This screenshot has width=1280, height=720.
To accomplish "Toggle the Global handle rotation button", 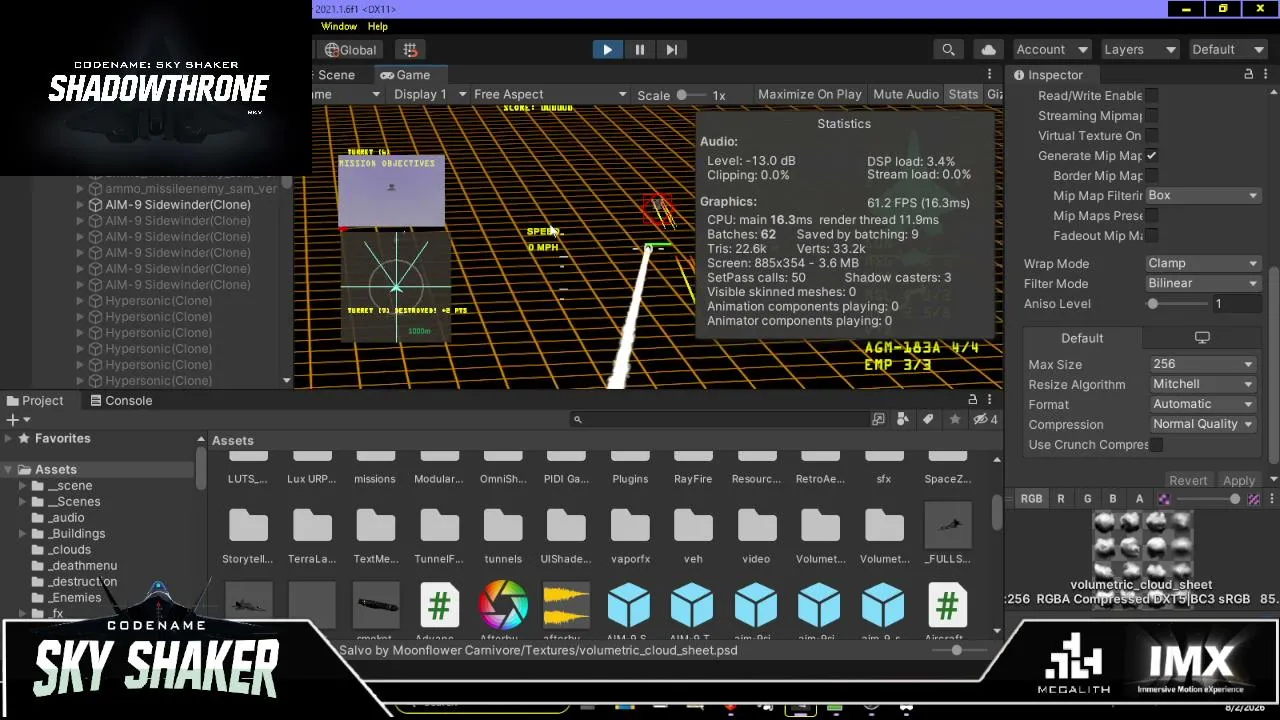I will (351, 49).
